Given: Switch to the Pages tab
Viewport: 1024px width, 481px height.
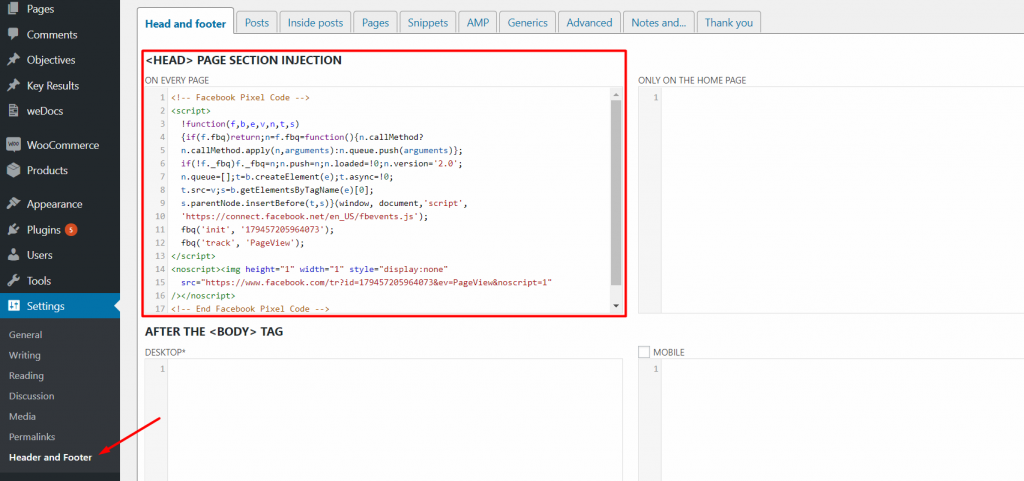Looking at the screenshot, I should point(376,22).
